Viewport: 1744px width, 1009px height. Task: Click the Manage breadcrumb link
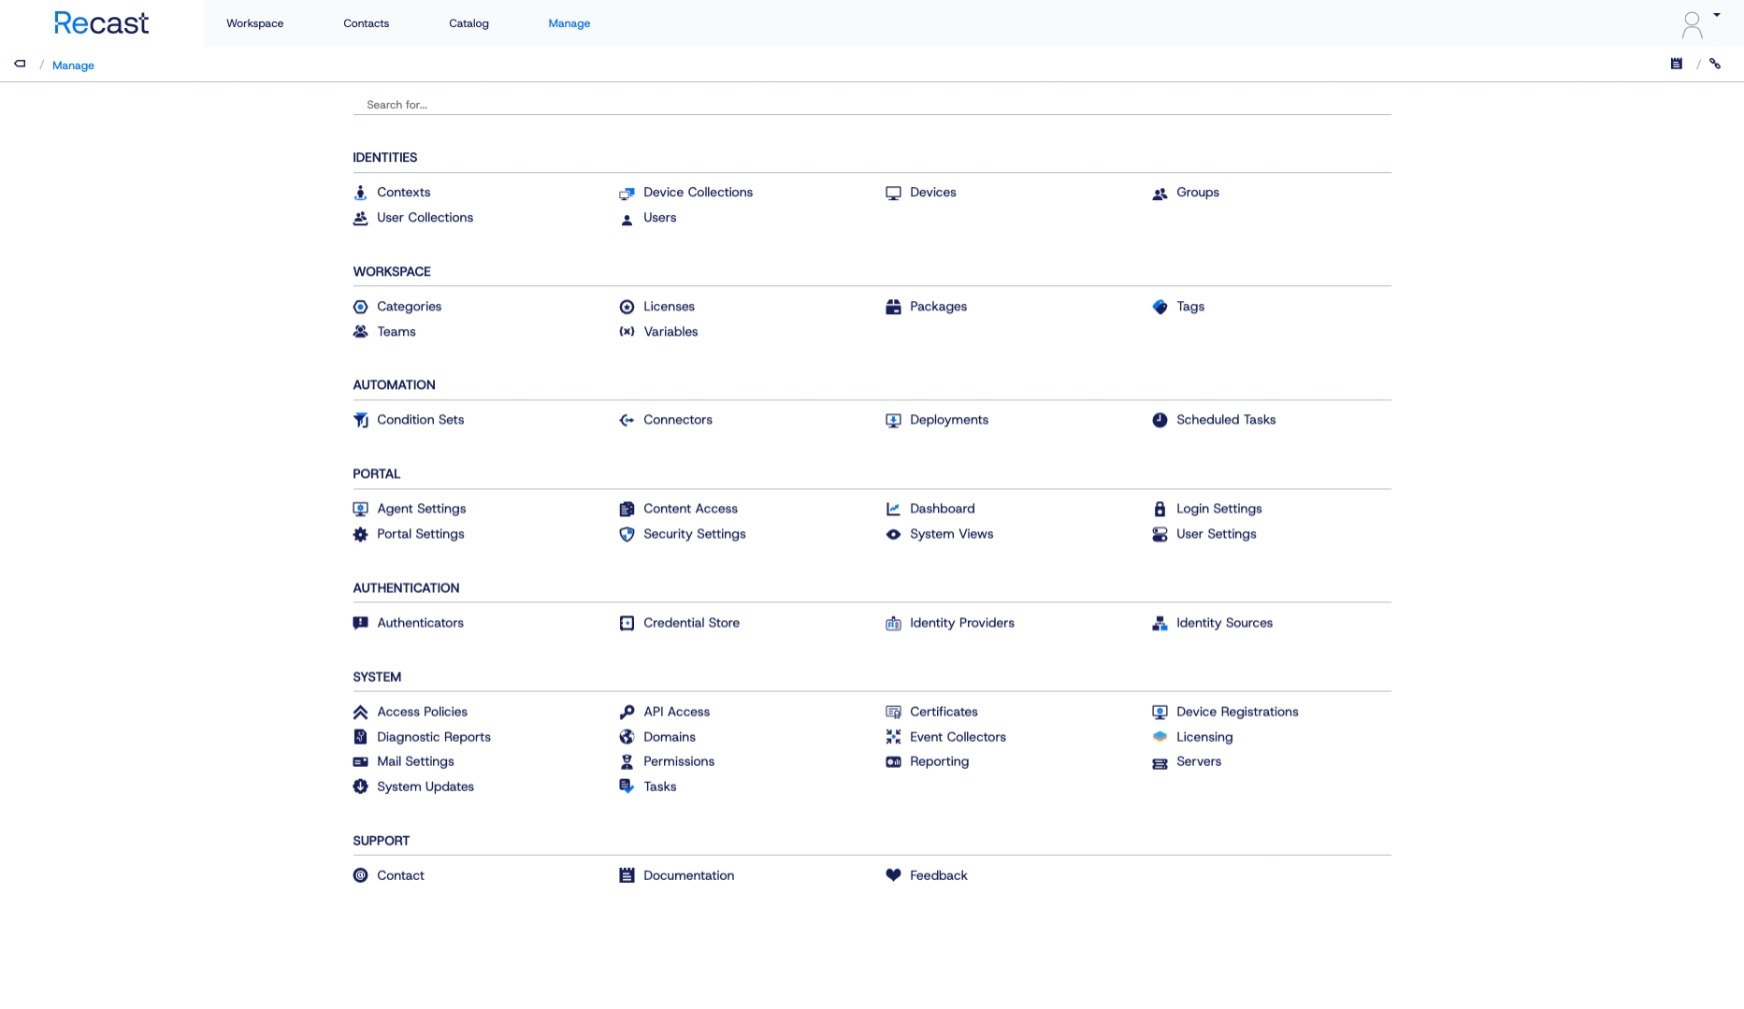[73, 65]
